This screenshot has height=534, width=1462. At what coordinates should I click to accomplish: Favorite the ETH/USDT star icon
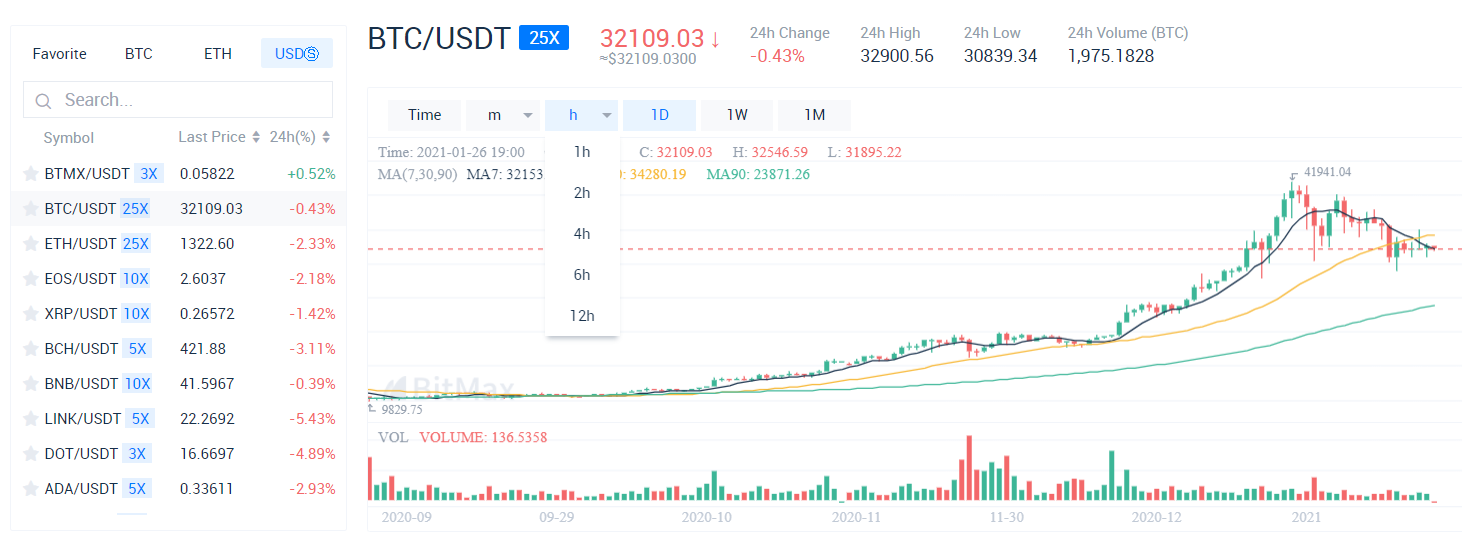31,244
